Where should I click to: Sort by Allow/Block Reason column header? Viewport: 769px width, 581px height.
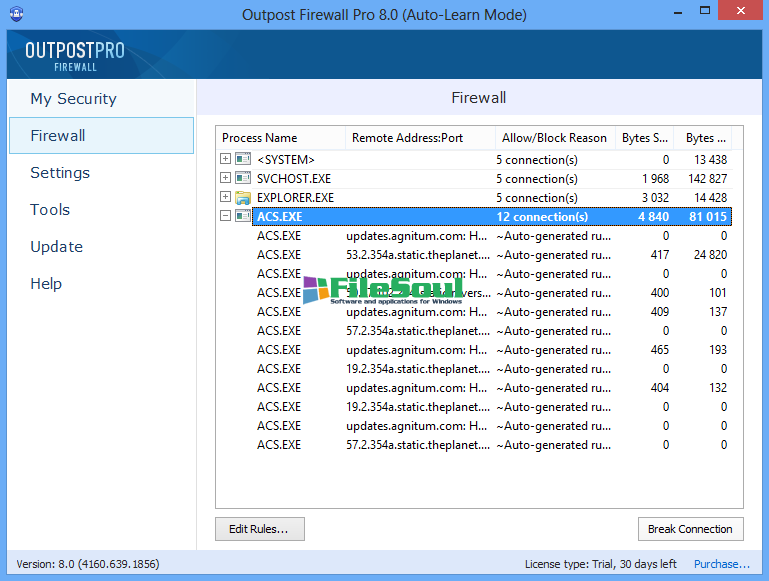tap(556, 138)
